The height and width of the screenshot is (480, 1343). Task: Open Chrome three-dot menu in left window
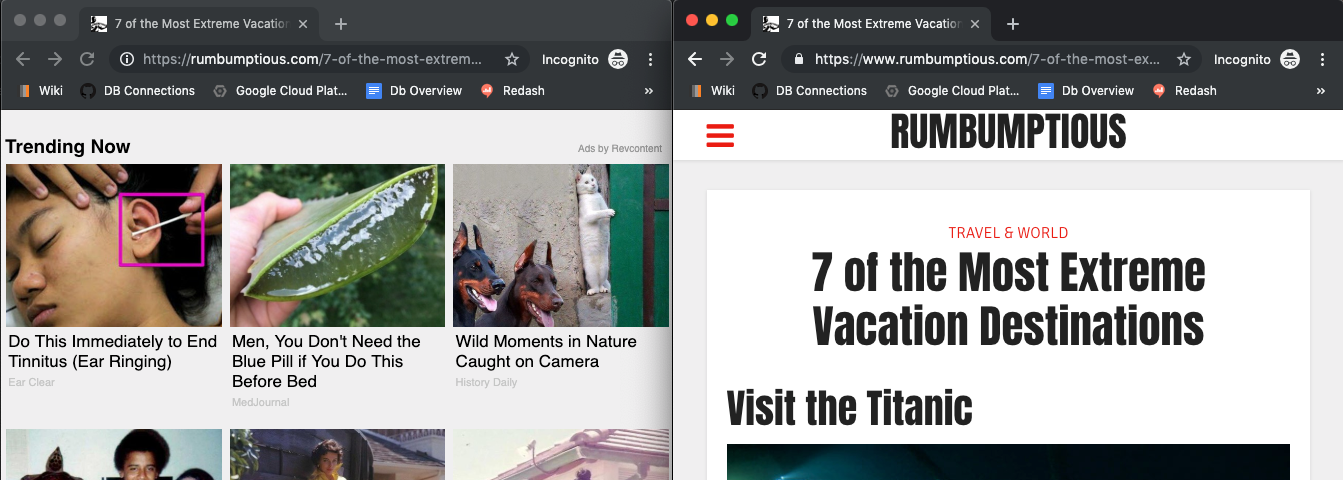tap(651, 59)
